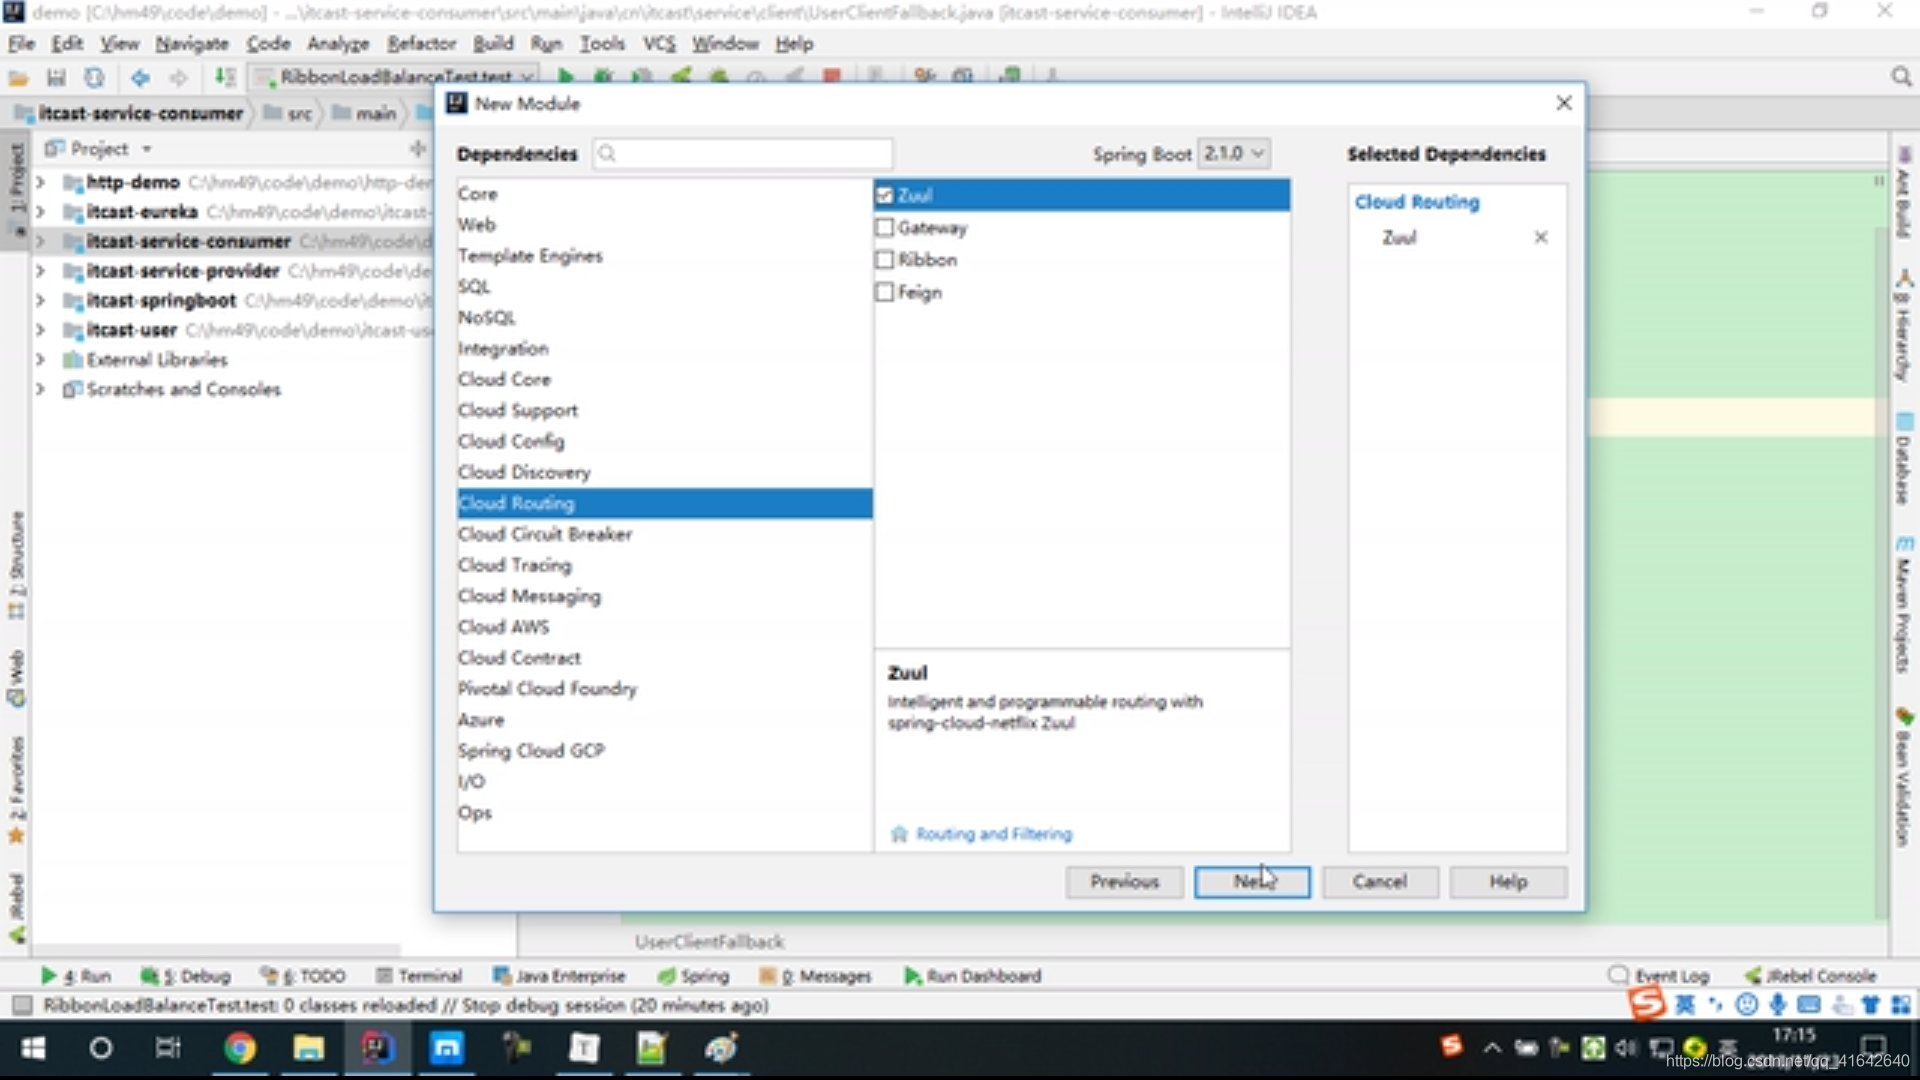
Task: Expand the itcast-service-provider node
Action: (x=40, y=271)
